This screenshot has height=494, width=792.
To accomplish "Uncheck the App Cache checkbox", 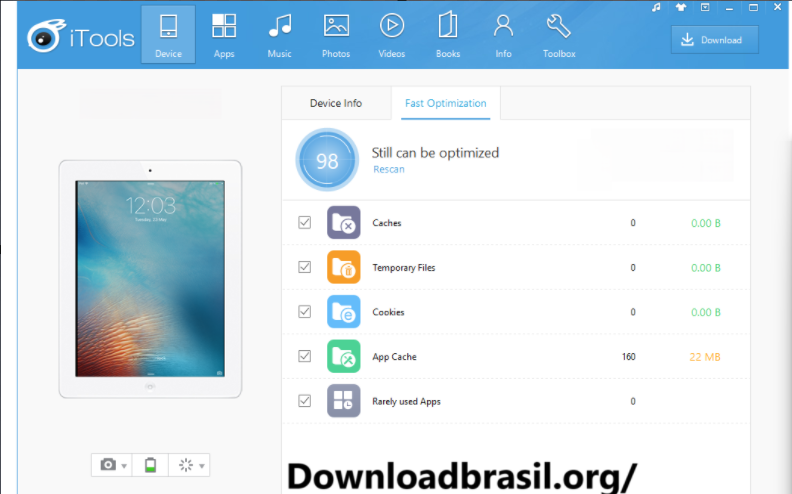I will click(305, 356).
